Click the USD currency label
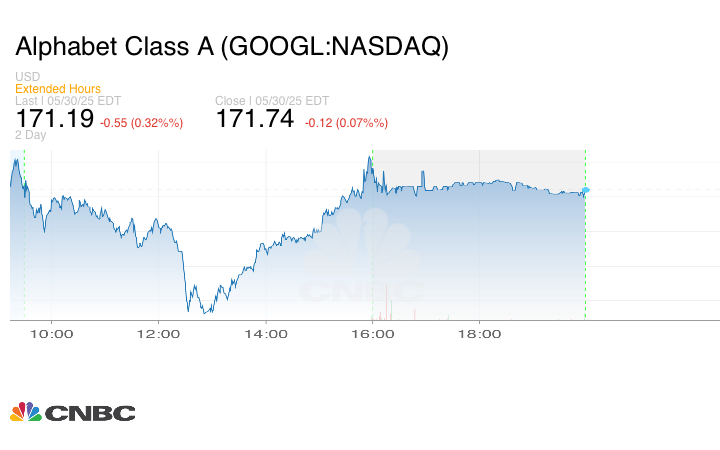This screenshot has height=450, width=720. click(x=28, y=77)
